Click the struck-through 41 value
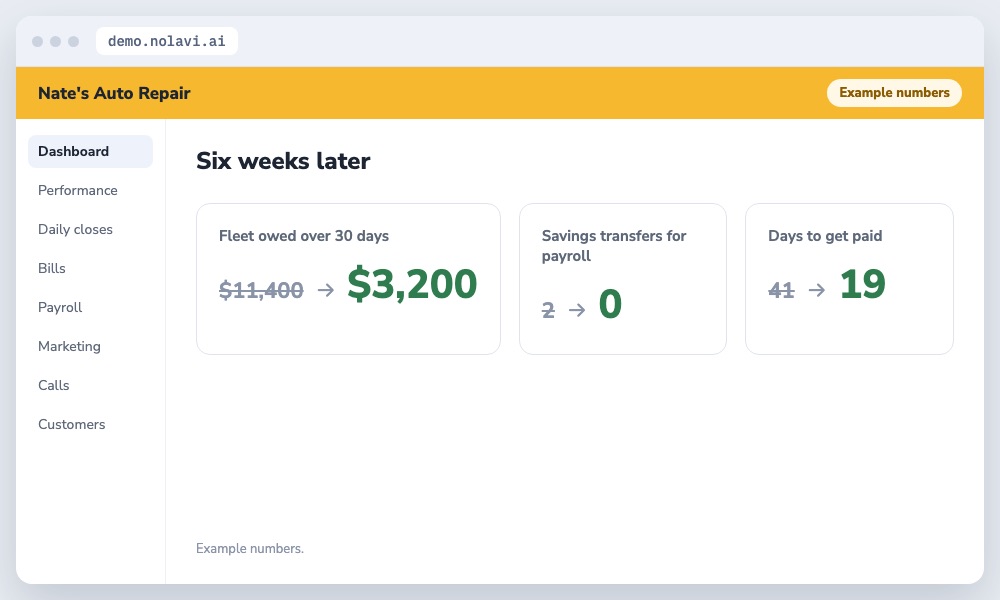The height and width of the screenshot is (600, 1000). point(781,290)
